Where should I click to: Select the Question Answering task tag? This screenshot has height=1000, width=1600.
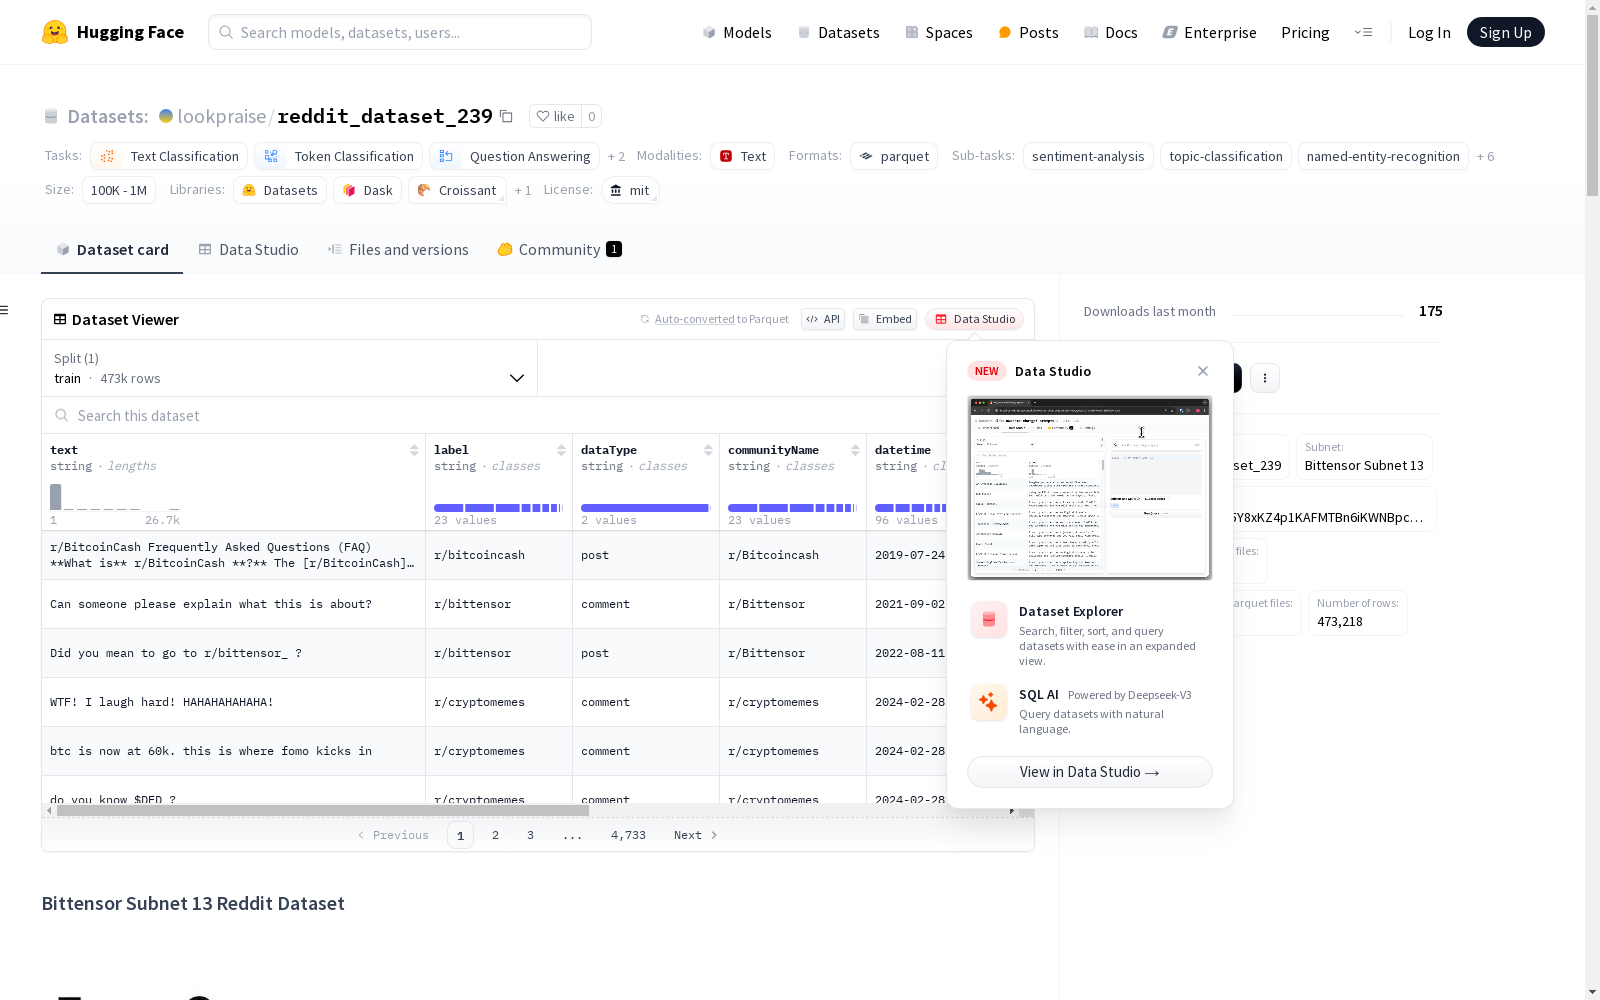pos(515,156)
